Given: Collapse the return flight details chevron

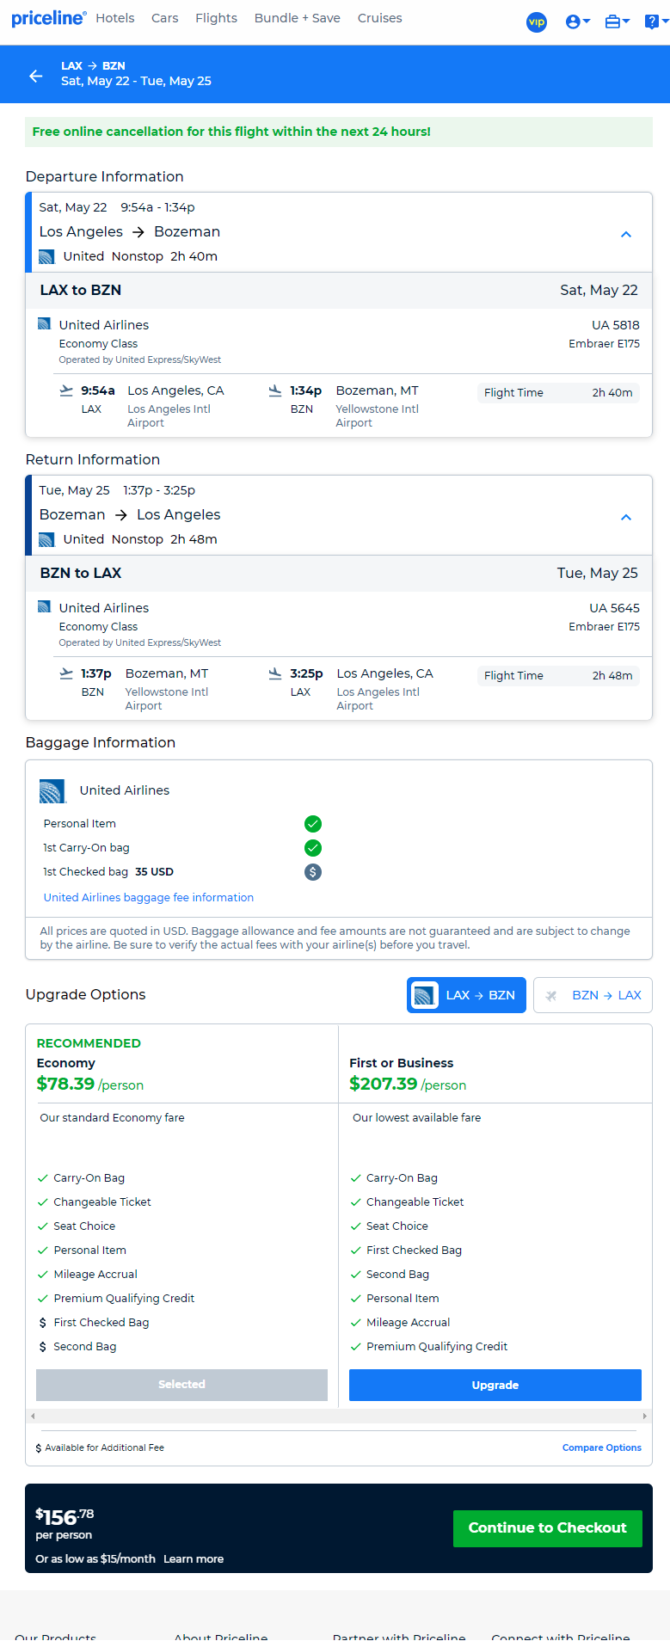Looking at the screenshot, I should pos(626,517).
